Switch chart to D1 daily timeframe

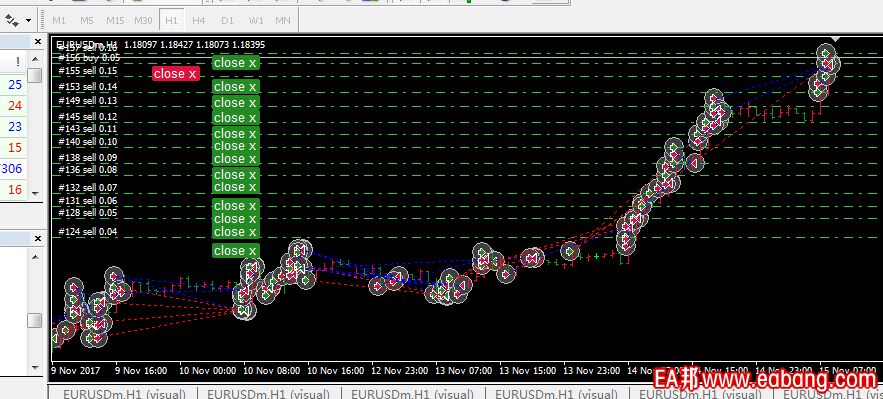point(227,21)
